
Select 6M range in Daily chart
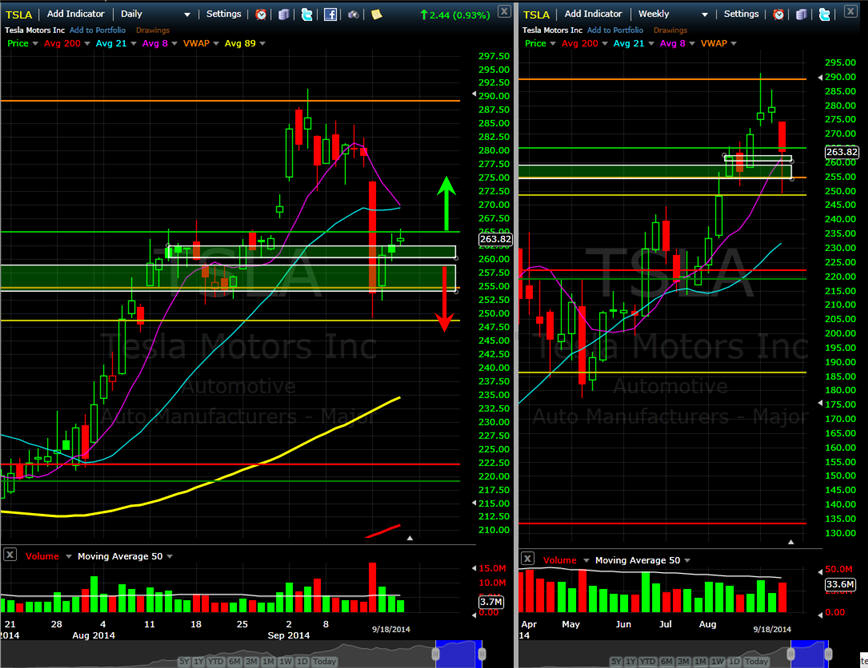[x=235, y=661]
